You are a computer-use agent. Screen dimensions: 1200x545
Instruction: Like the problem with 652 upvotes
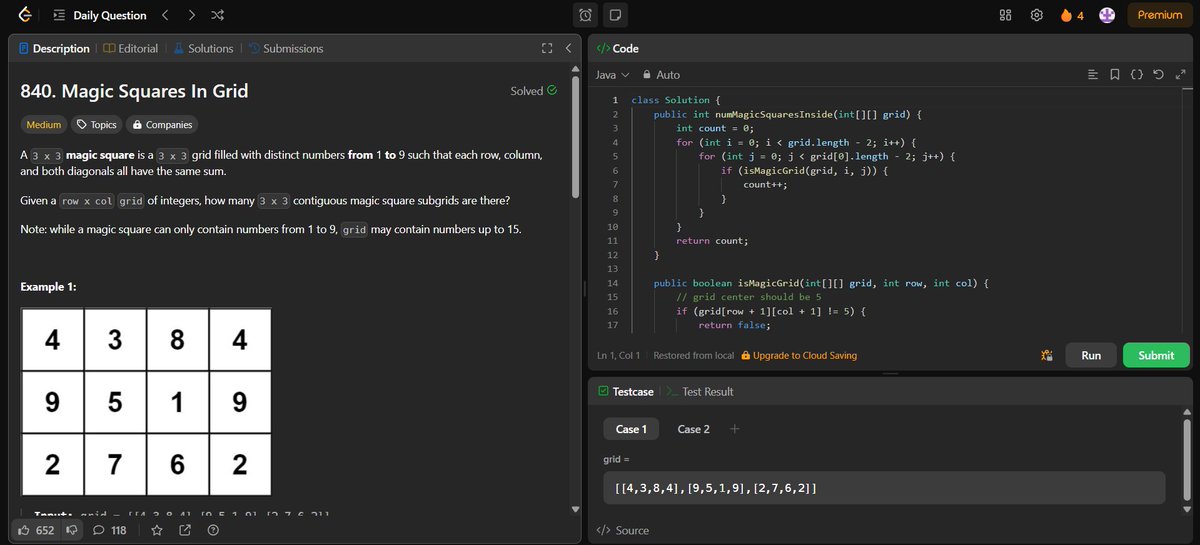pos(36,530)
